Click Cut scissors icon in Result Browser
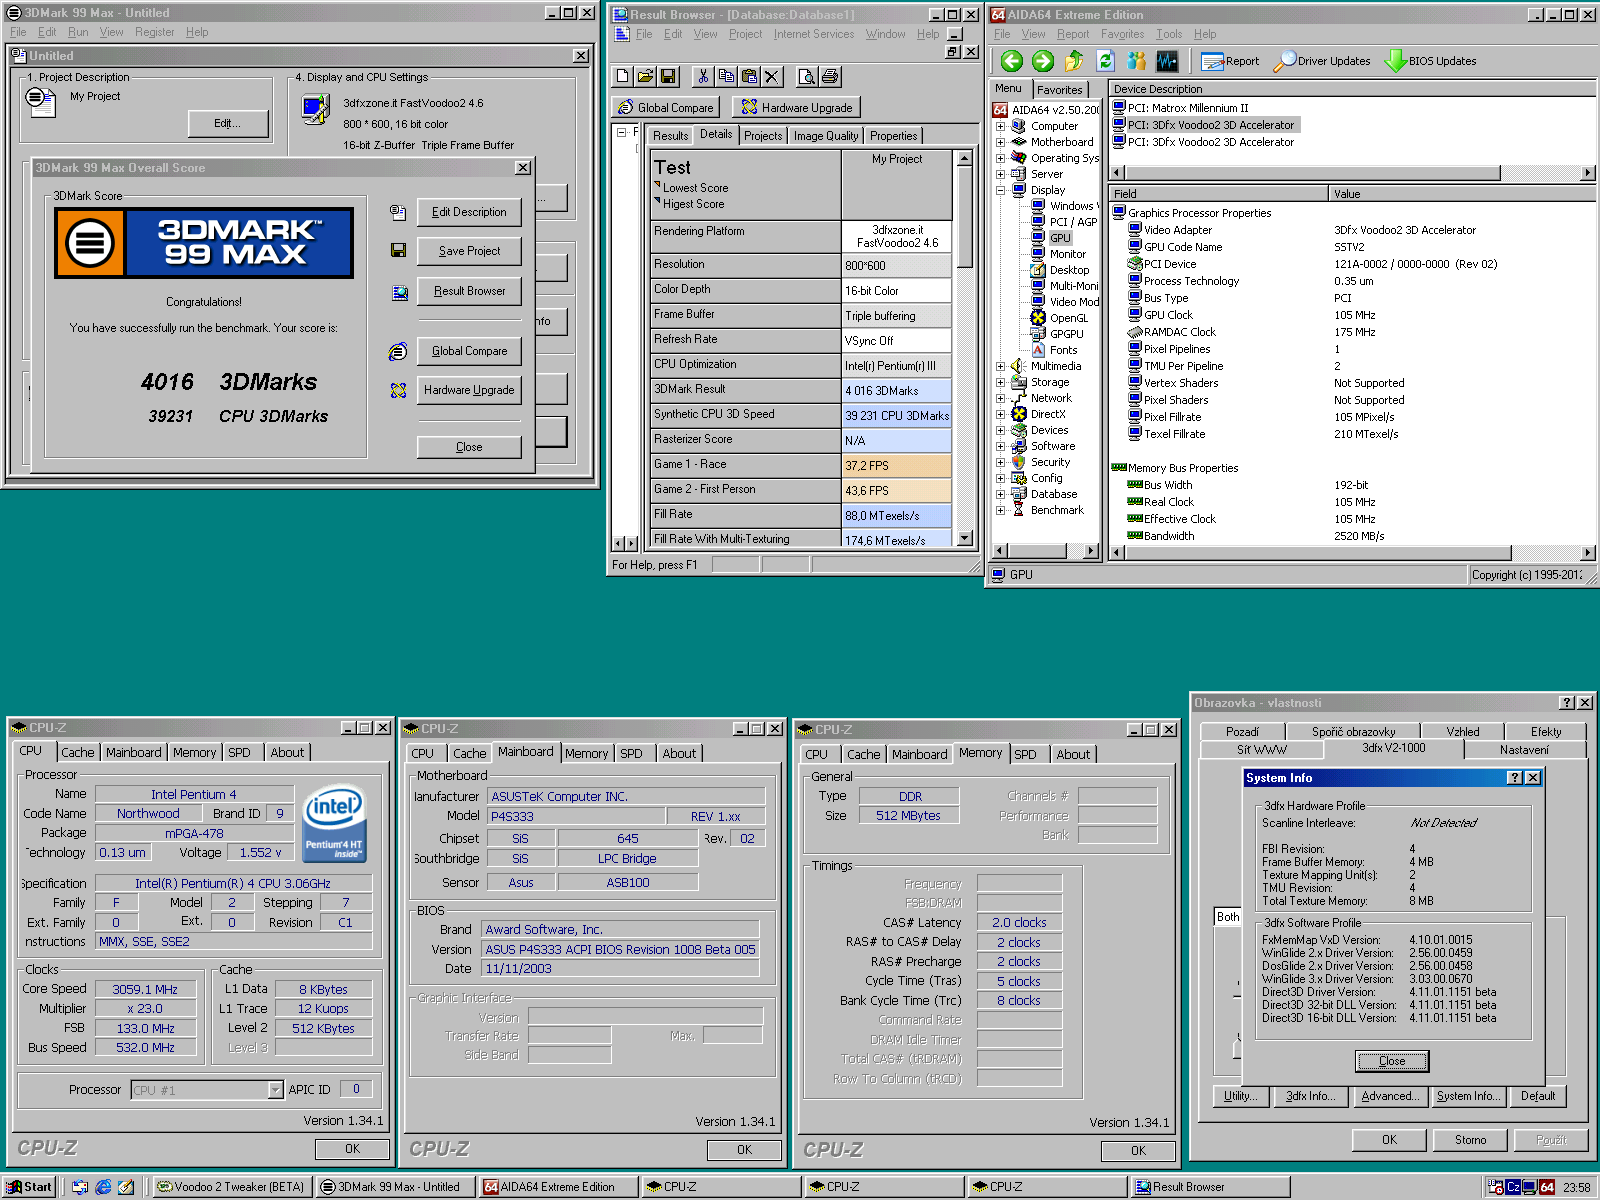Image resolution: width=1600 pixels, height=1200 pixels. [703, 76]
